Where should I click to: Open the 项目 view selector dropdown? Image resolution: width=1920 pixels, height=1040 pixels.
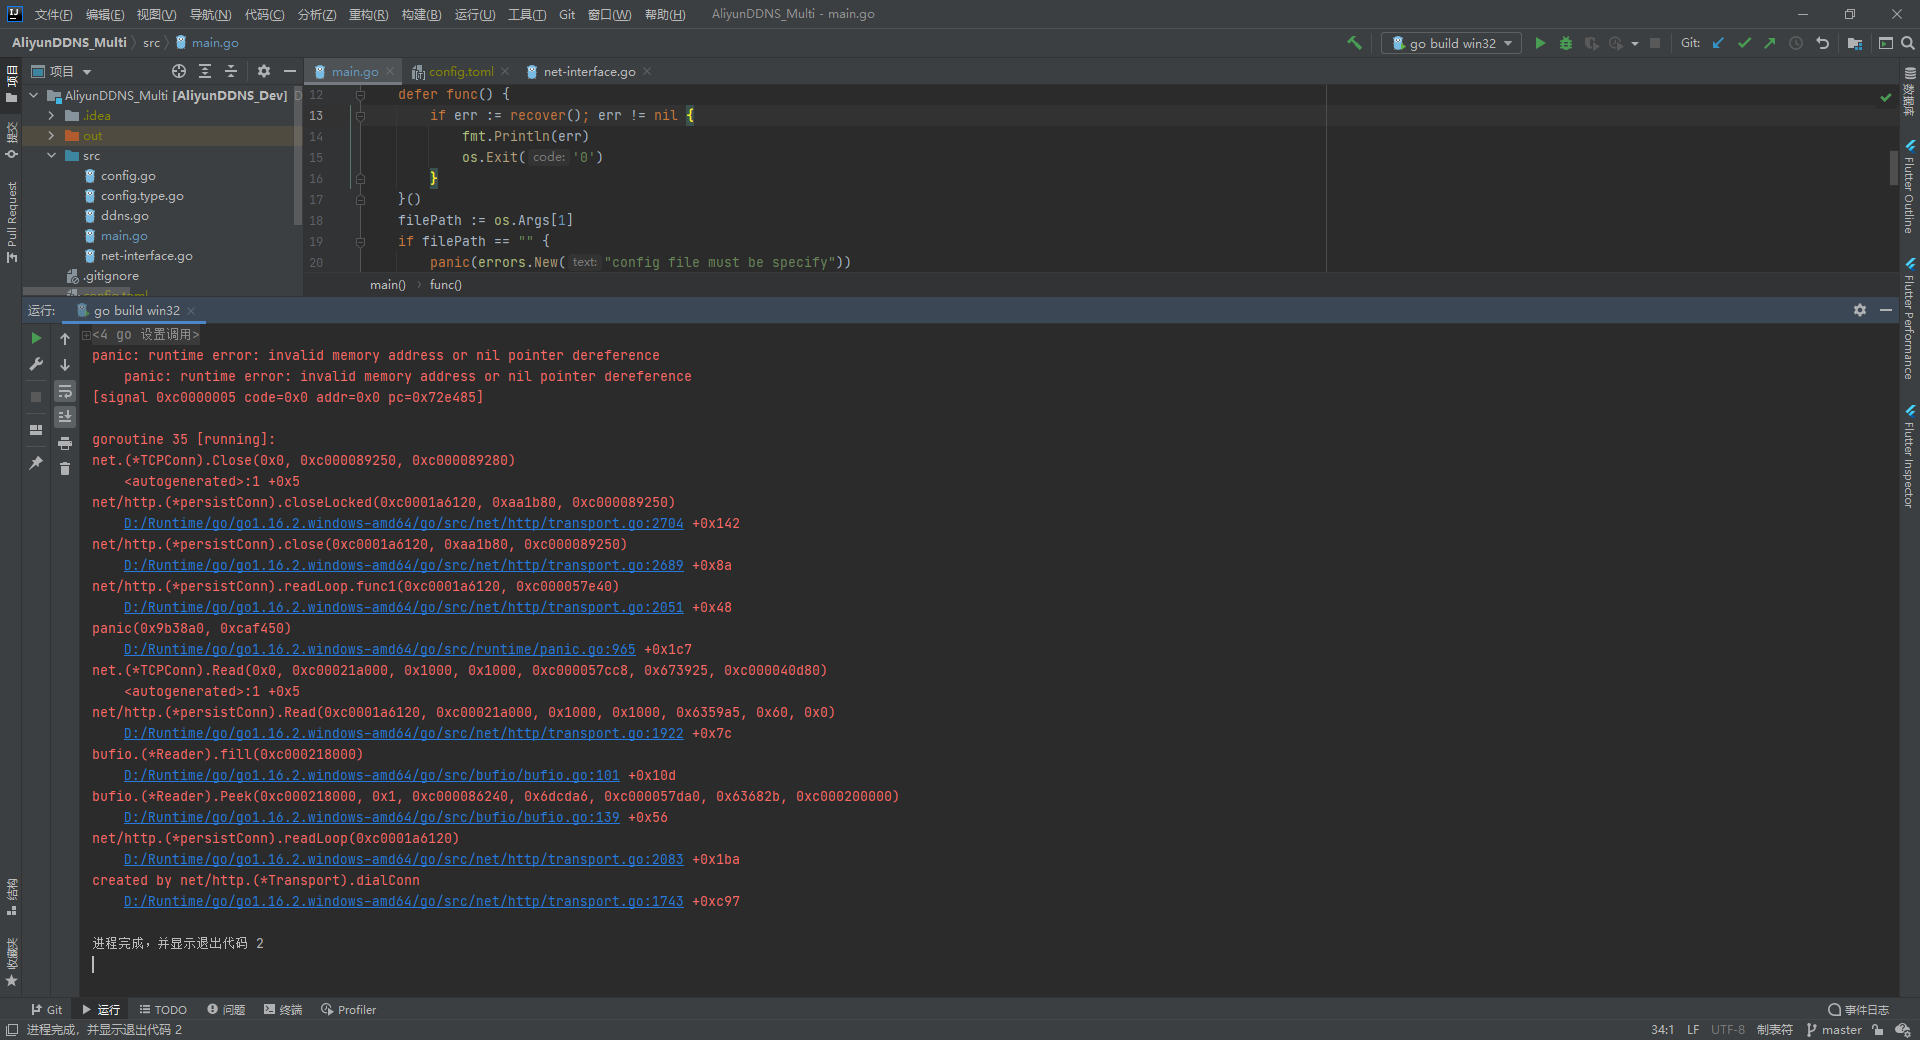[61, 71]
